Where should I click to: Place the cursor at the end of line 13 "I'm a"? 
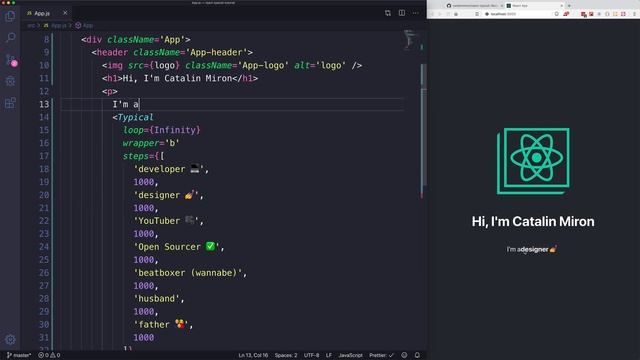[x=140, y=104]
